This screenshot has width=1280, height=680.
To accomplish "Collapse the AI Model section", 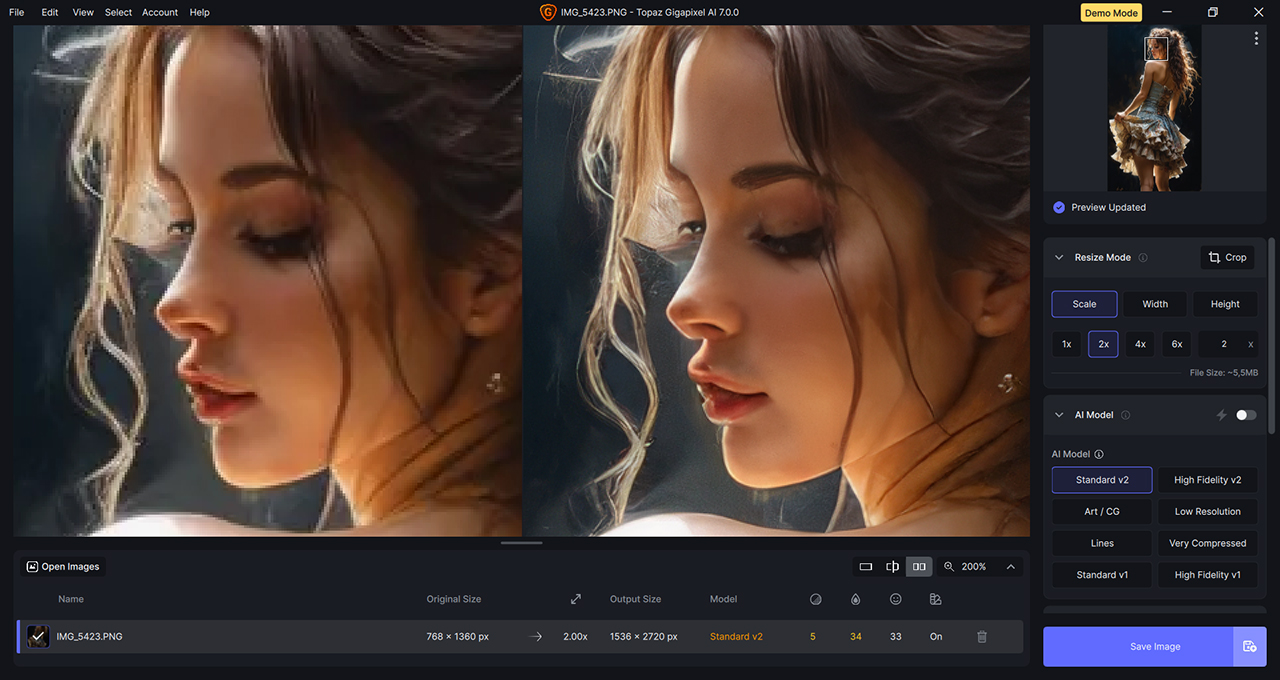I will coord(1059,414).
